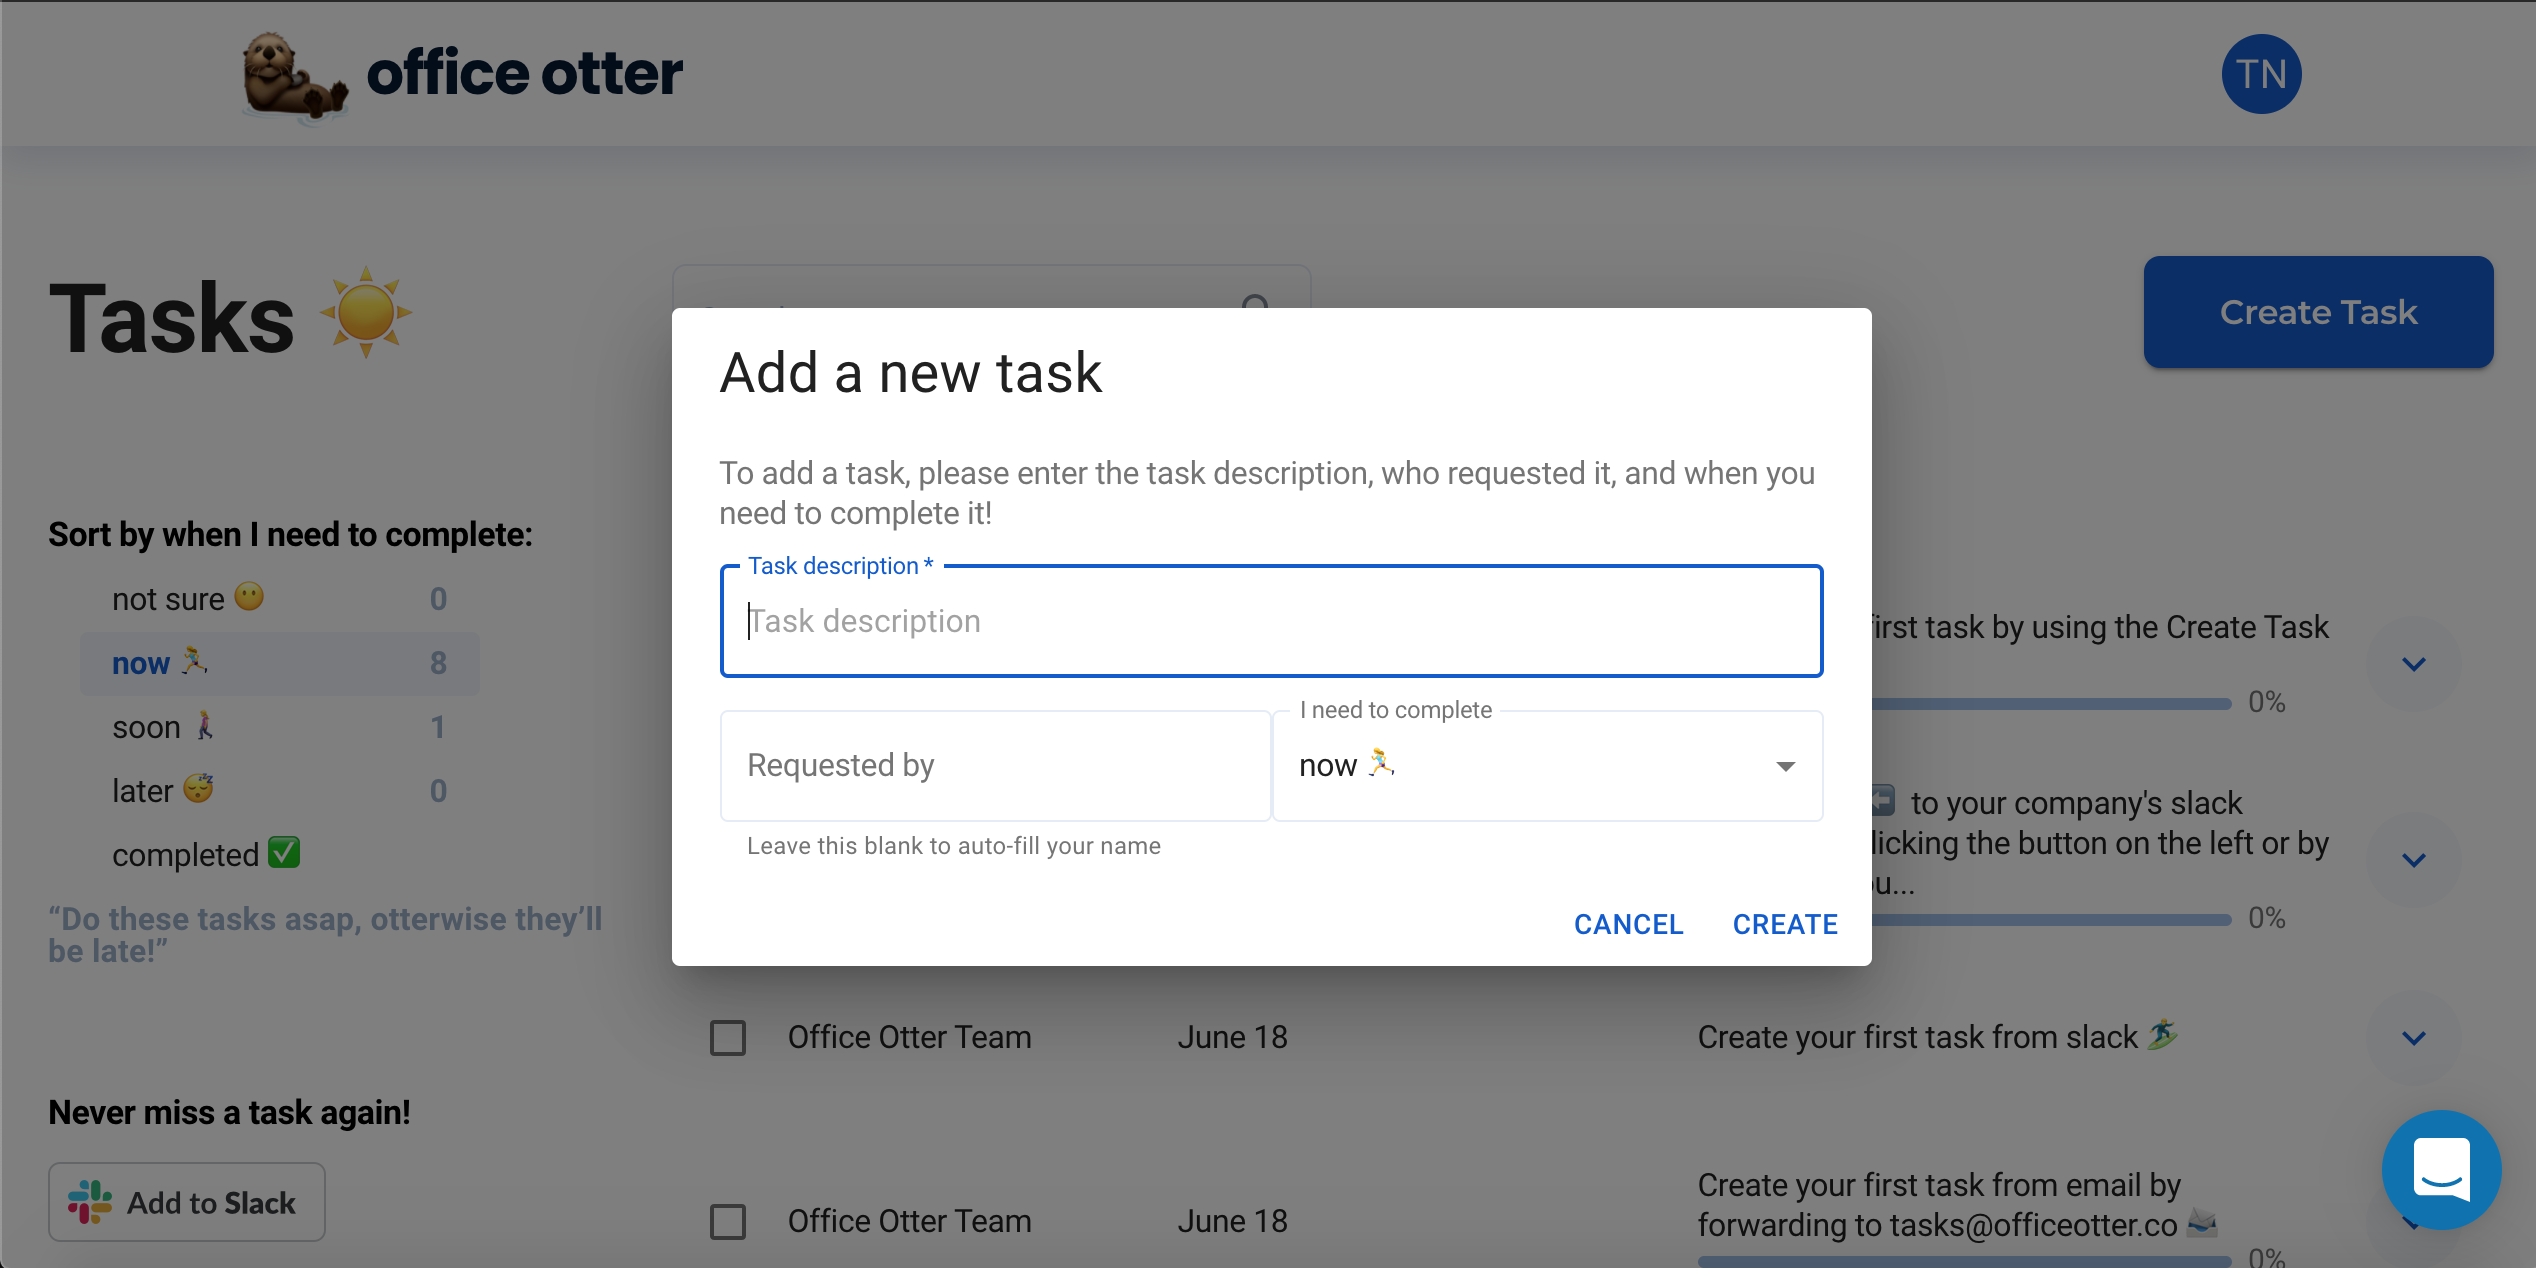Viewport: 2536px width, 1268px height.
Task: Open the chat support widget
Action: 2440,1168
